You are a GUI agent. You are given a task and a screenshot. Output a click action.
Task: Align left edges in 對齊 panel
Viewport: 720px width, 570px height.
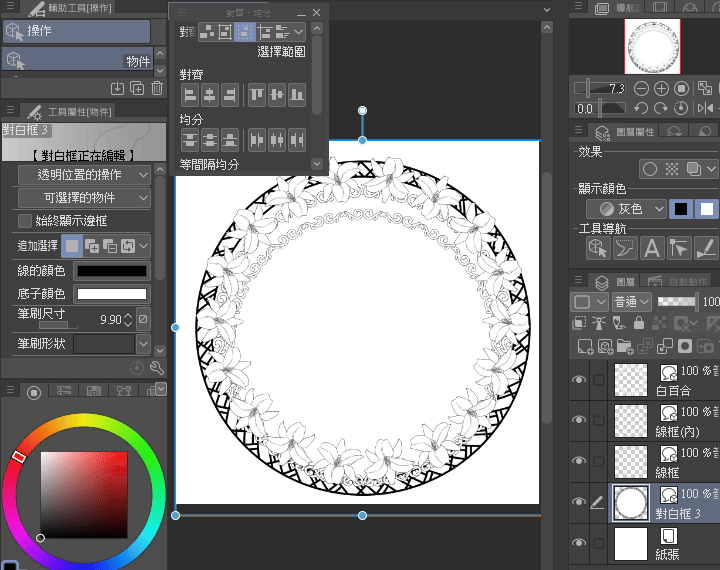[190, 95]
